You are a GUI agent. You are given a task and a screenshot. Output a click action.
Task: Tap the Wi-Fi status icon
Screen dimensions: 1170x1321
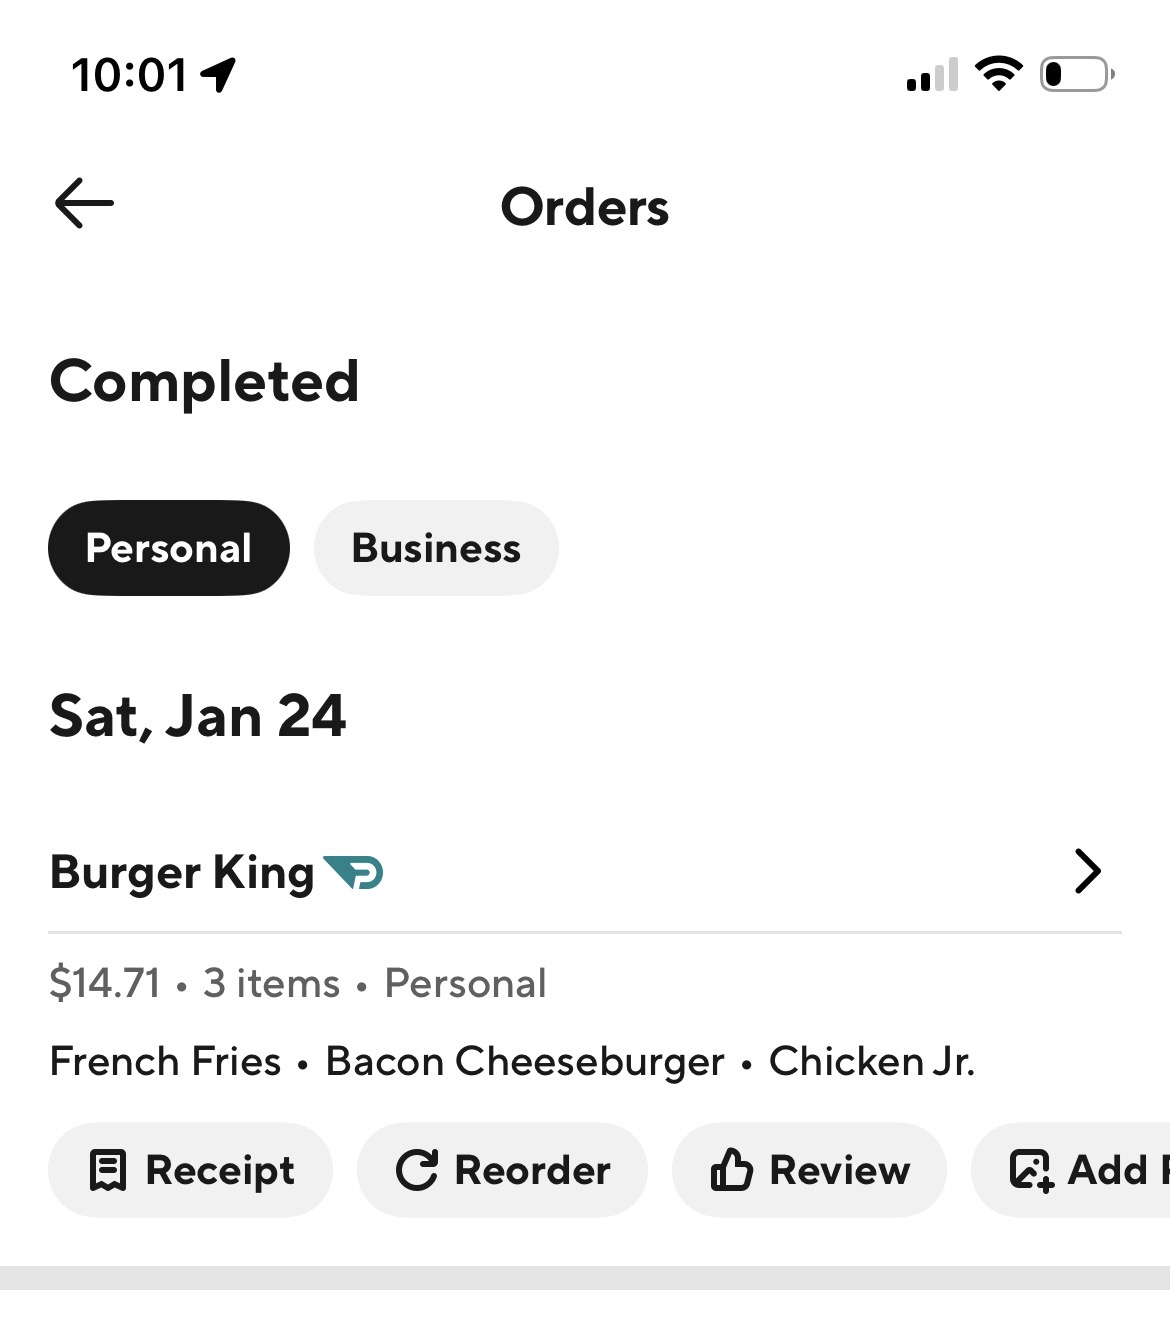pos(998,74)
